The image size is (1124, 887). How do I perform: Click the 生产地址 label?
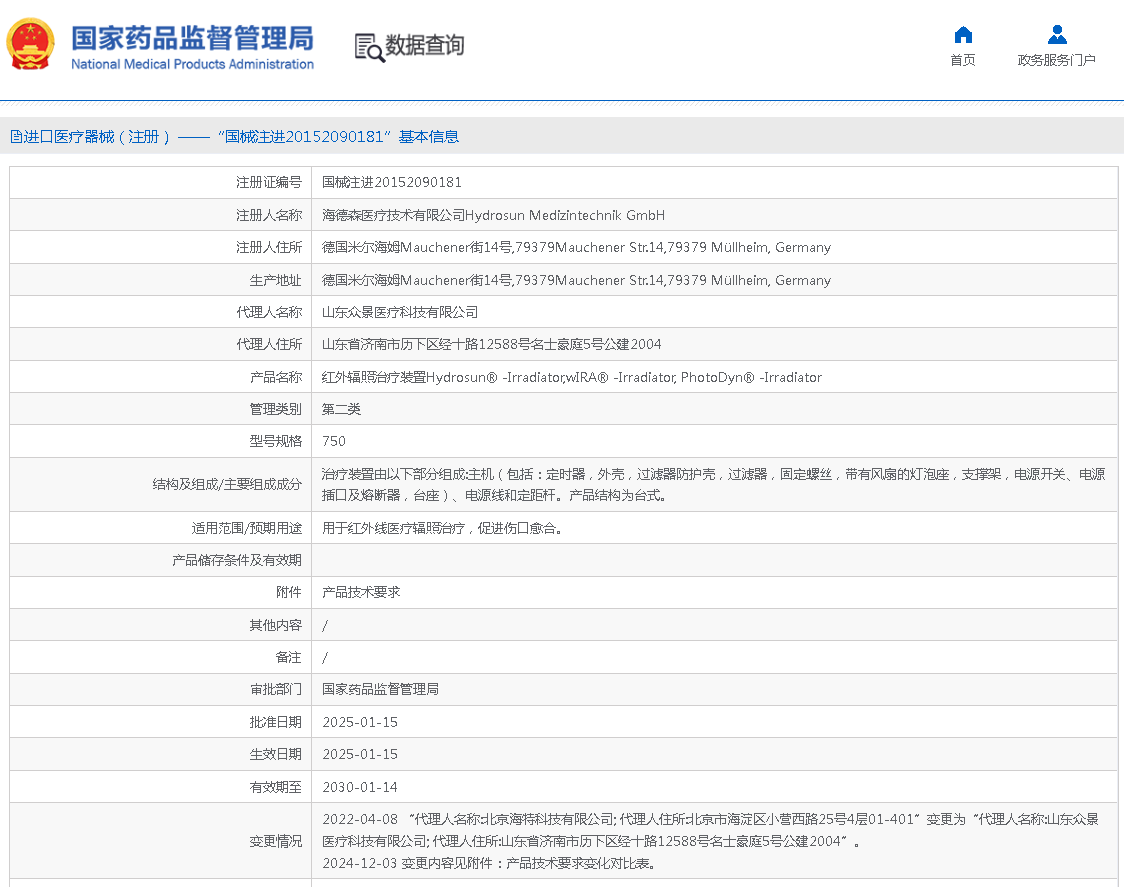(x=275, y=280)
